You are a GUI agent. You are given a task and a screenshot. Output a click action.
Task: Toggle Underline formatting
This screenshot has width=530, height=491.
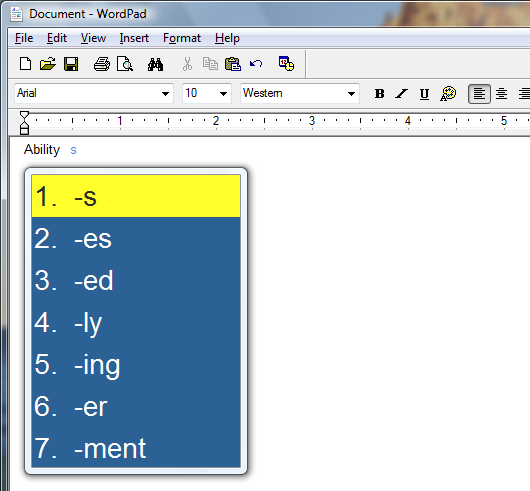[x=424, y=94]
